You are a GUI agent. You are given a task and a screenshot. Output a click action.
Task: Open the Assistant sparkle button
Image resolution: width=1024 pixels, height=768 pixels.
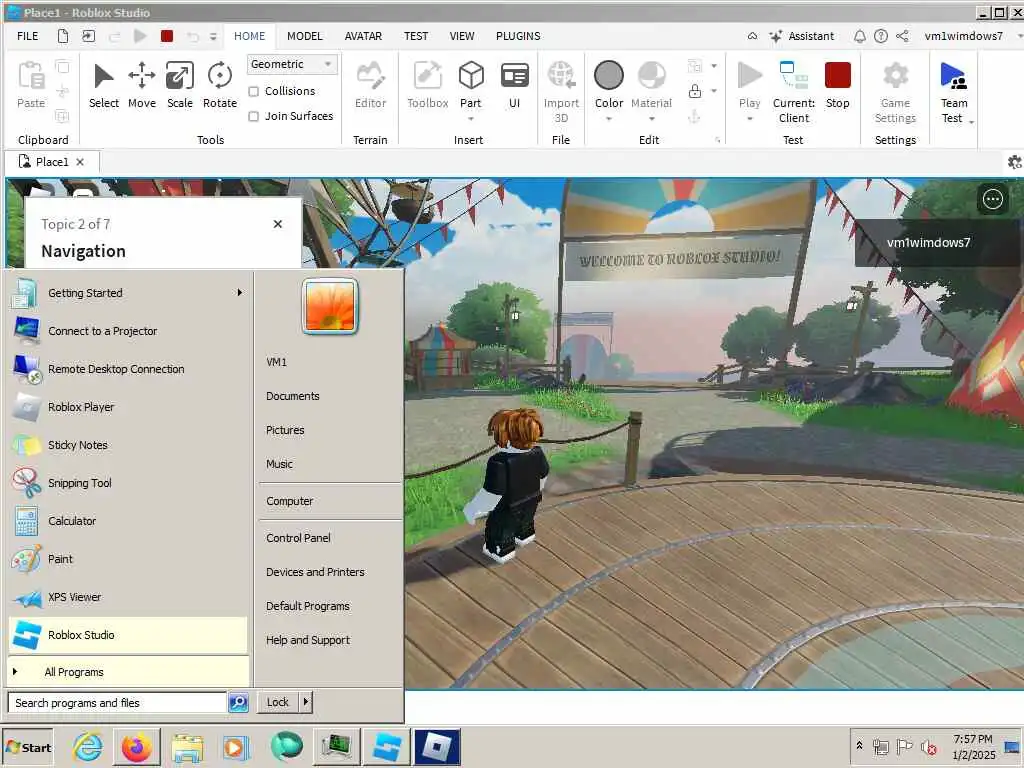[x=801, y=36]
